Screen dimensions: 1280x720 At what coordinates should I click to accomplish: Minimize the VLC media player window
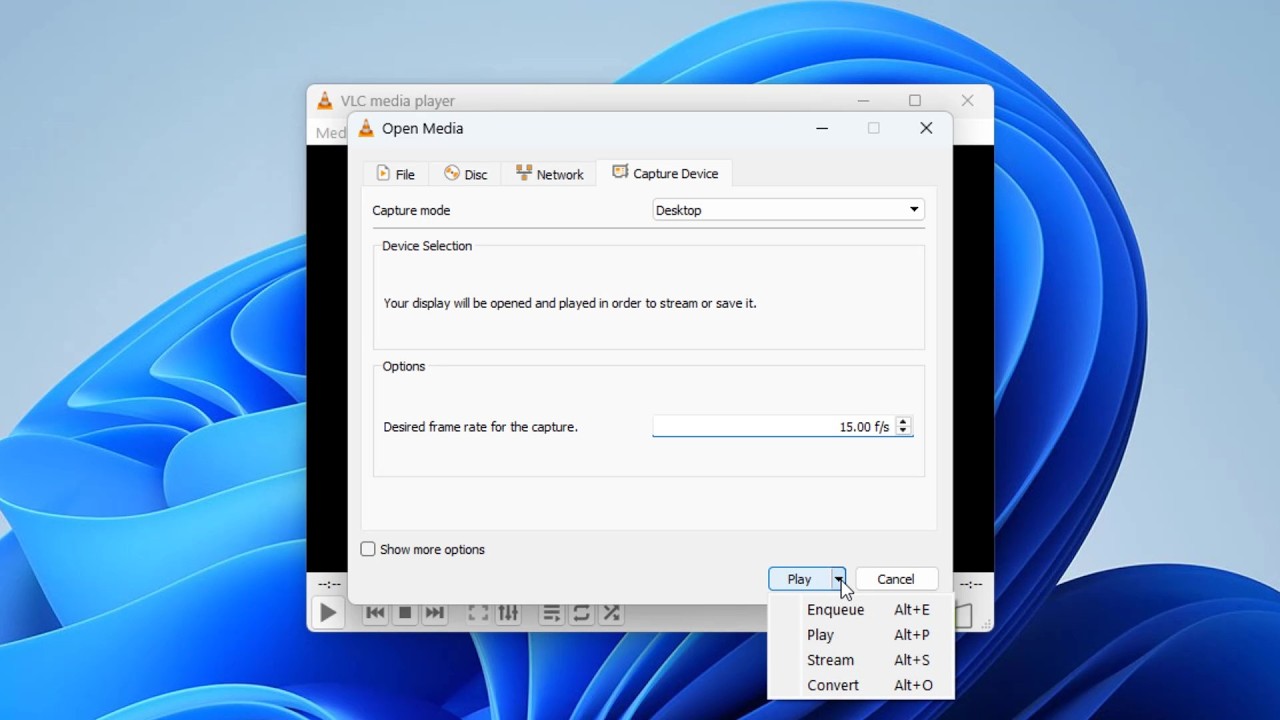[x=863, y=100]
